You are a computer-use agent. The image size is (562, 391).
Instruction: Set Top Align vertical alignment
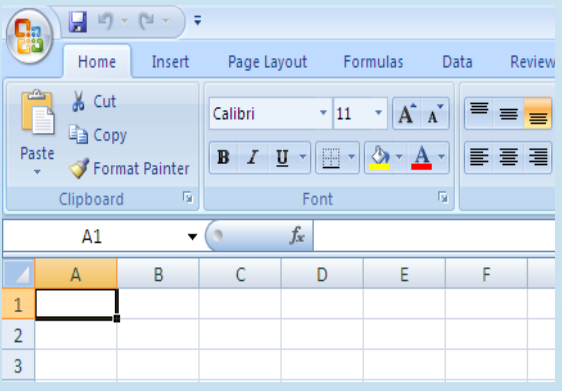pos(479,113)
